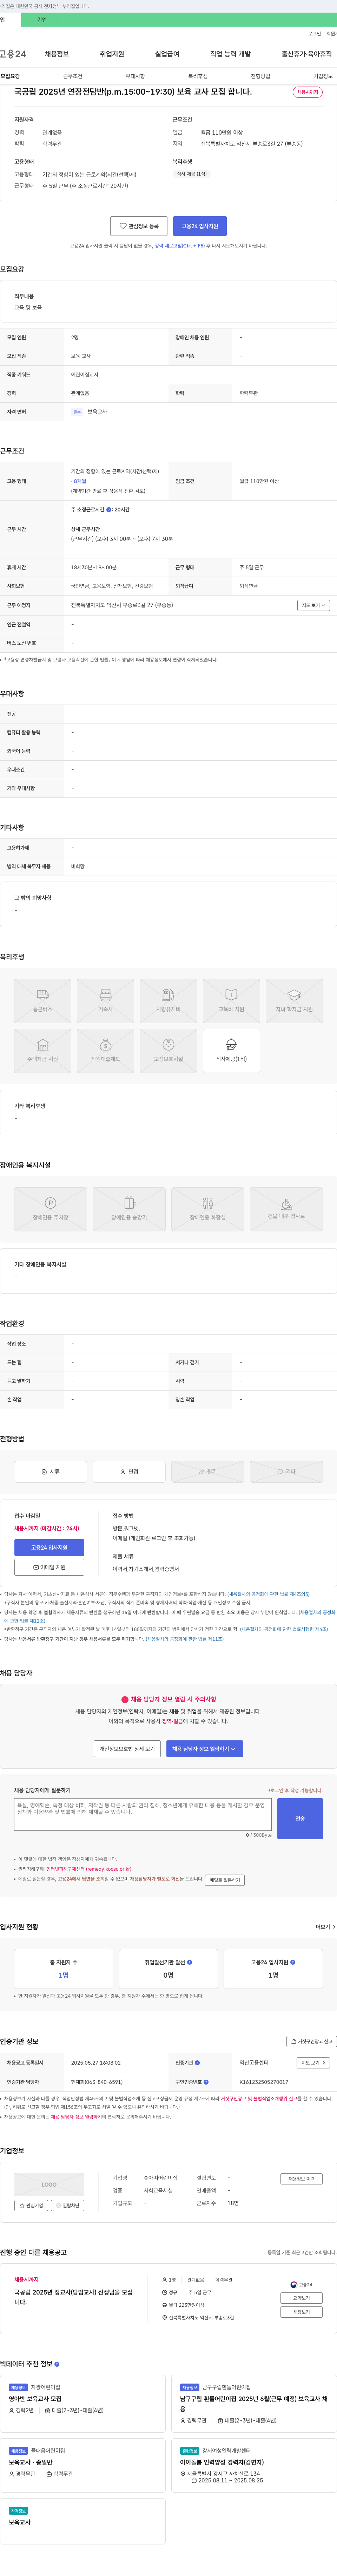The image size is (337, 2576).
Task: Click the top 고용24 입사지원 button
Action: tap(200, 226)
